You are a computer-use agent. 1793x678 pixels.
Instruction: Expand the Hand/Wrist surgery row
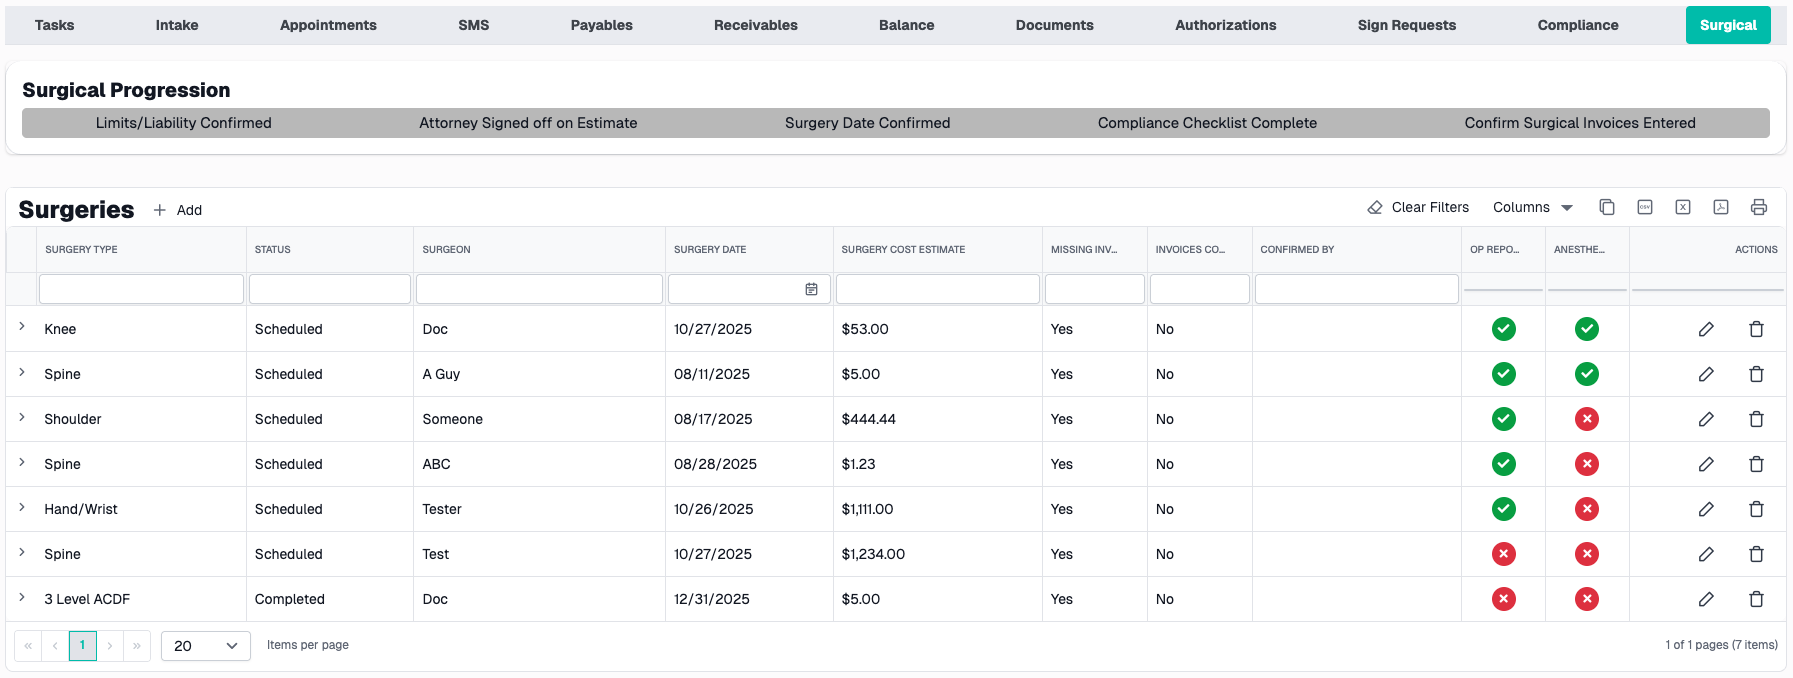[22, 508]
